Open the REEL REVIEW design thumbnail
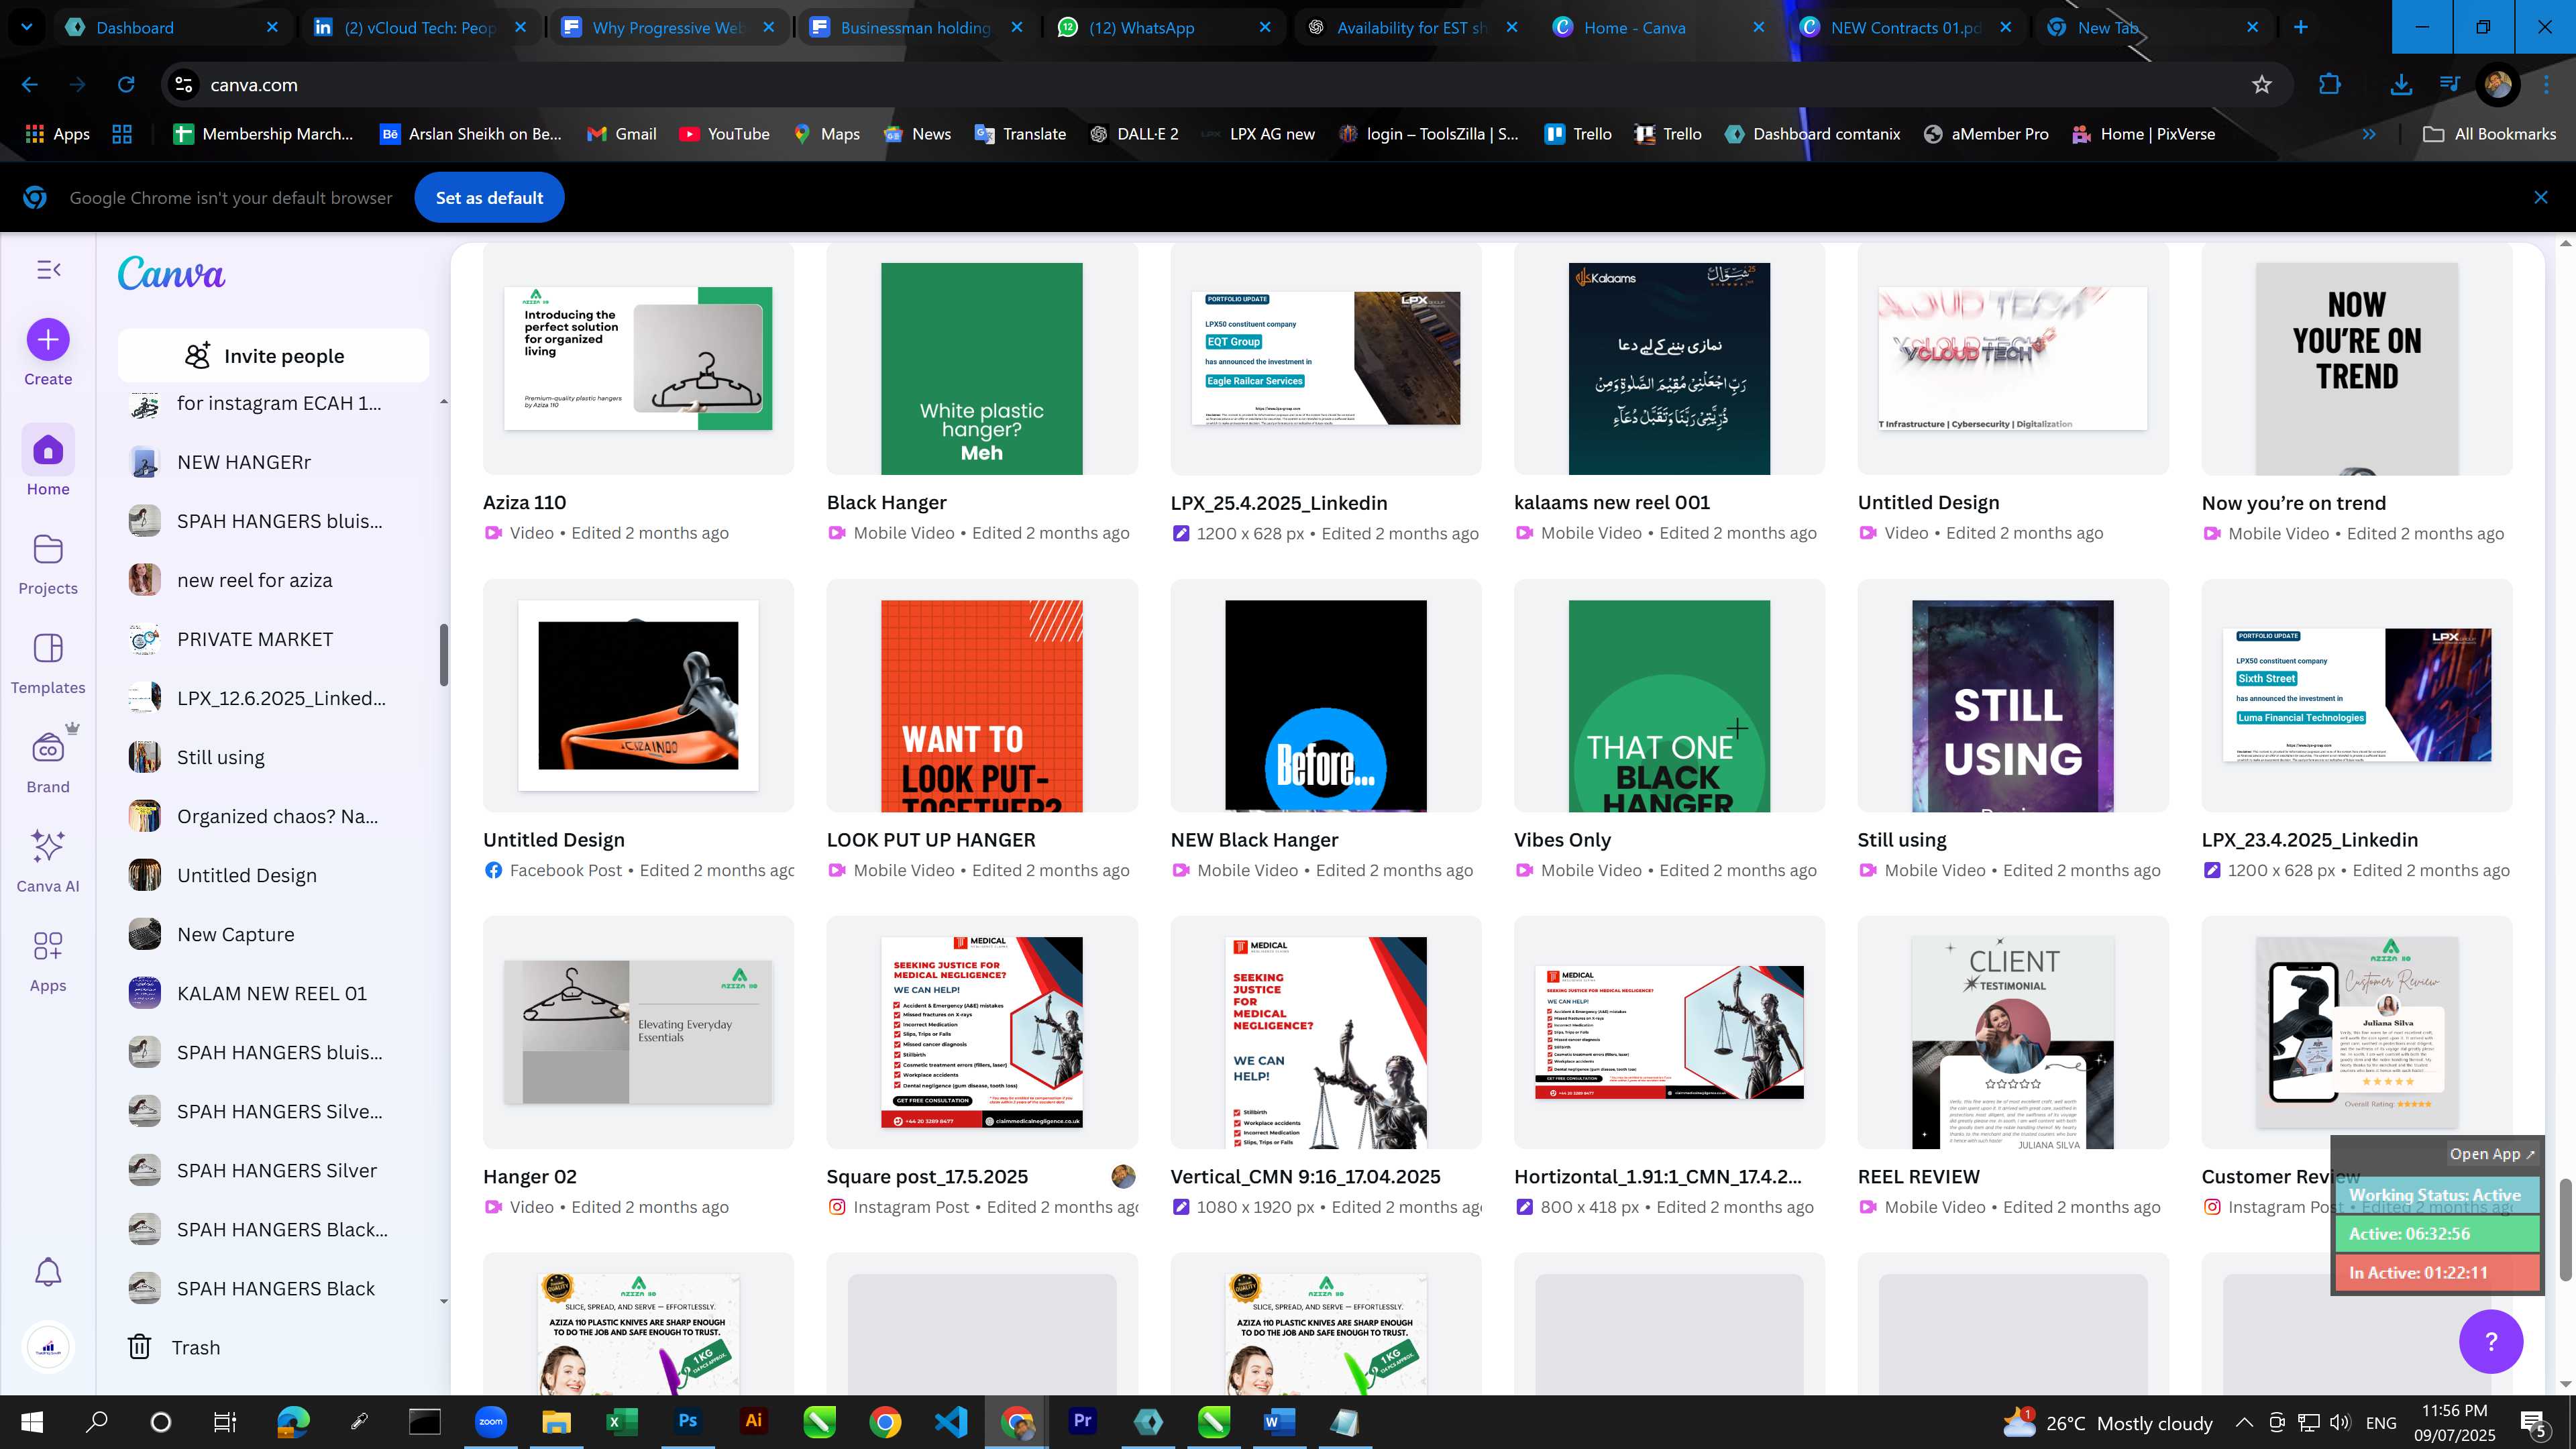 2013,1033
